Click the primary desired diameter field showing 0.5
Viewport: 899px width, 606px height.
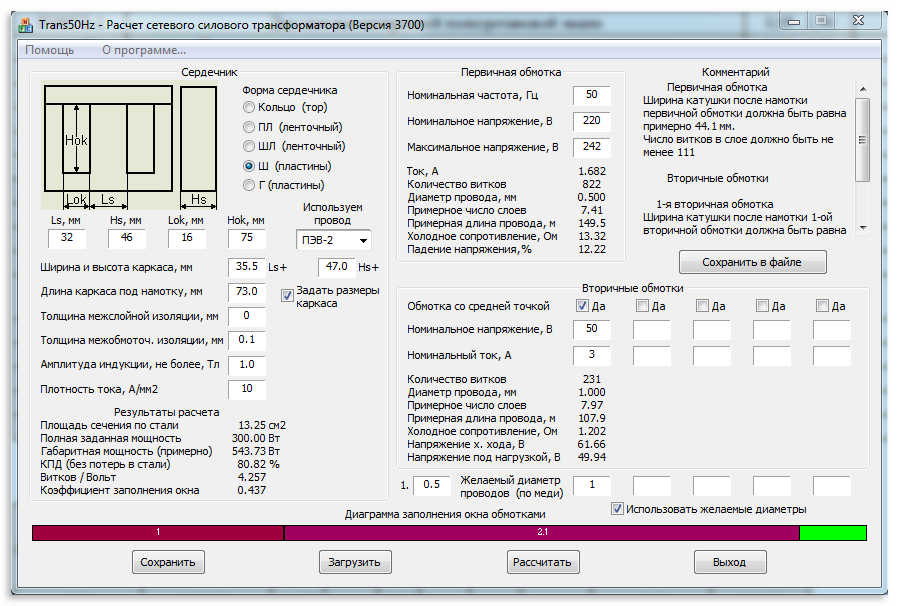tap(432, 486)
